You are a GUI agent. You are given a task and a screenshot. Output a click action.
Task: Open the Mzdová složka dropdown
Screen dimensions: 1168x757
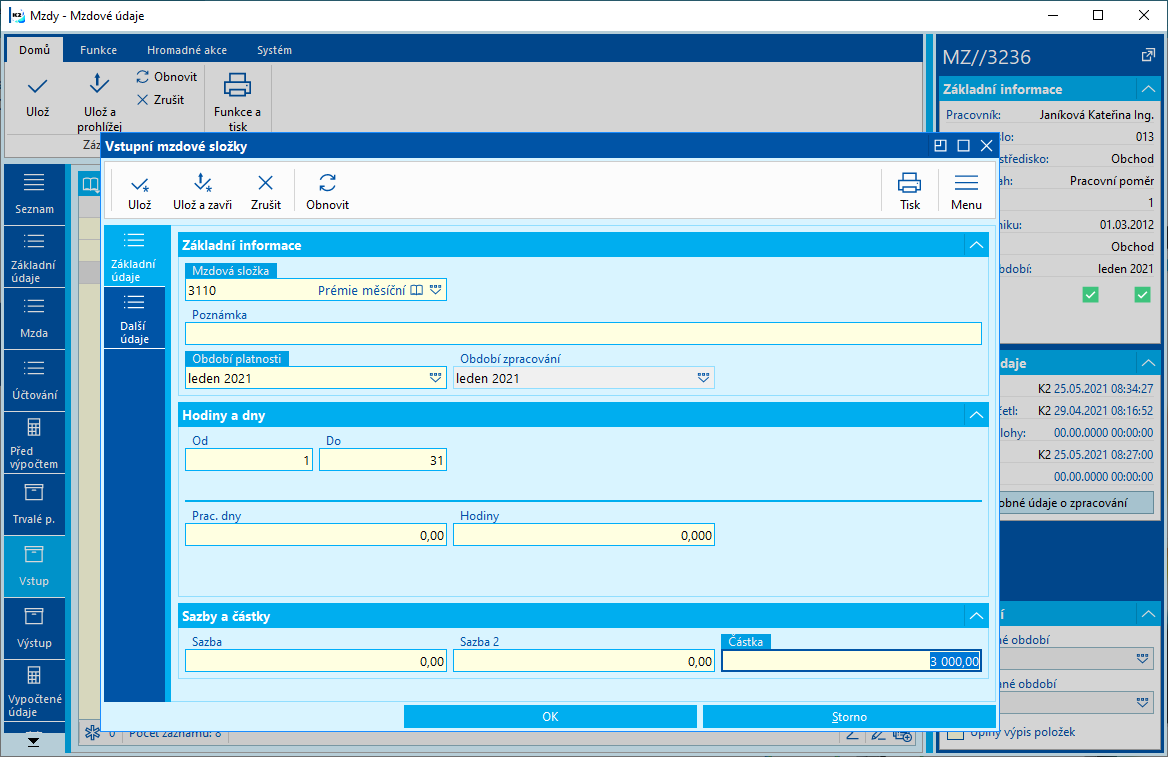(x=436, y=290)
